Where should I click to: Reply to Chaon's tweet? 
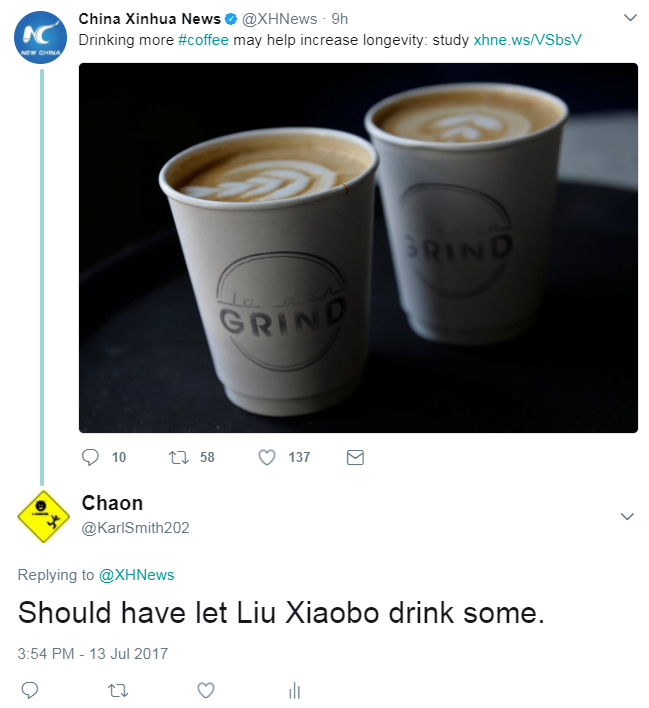coord(30,690)
